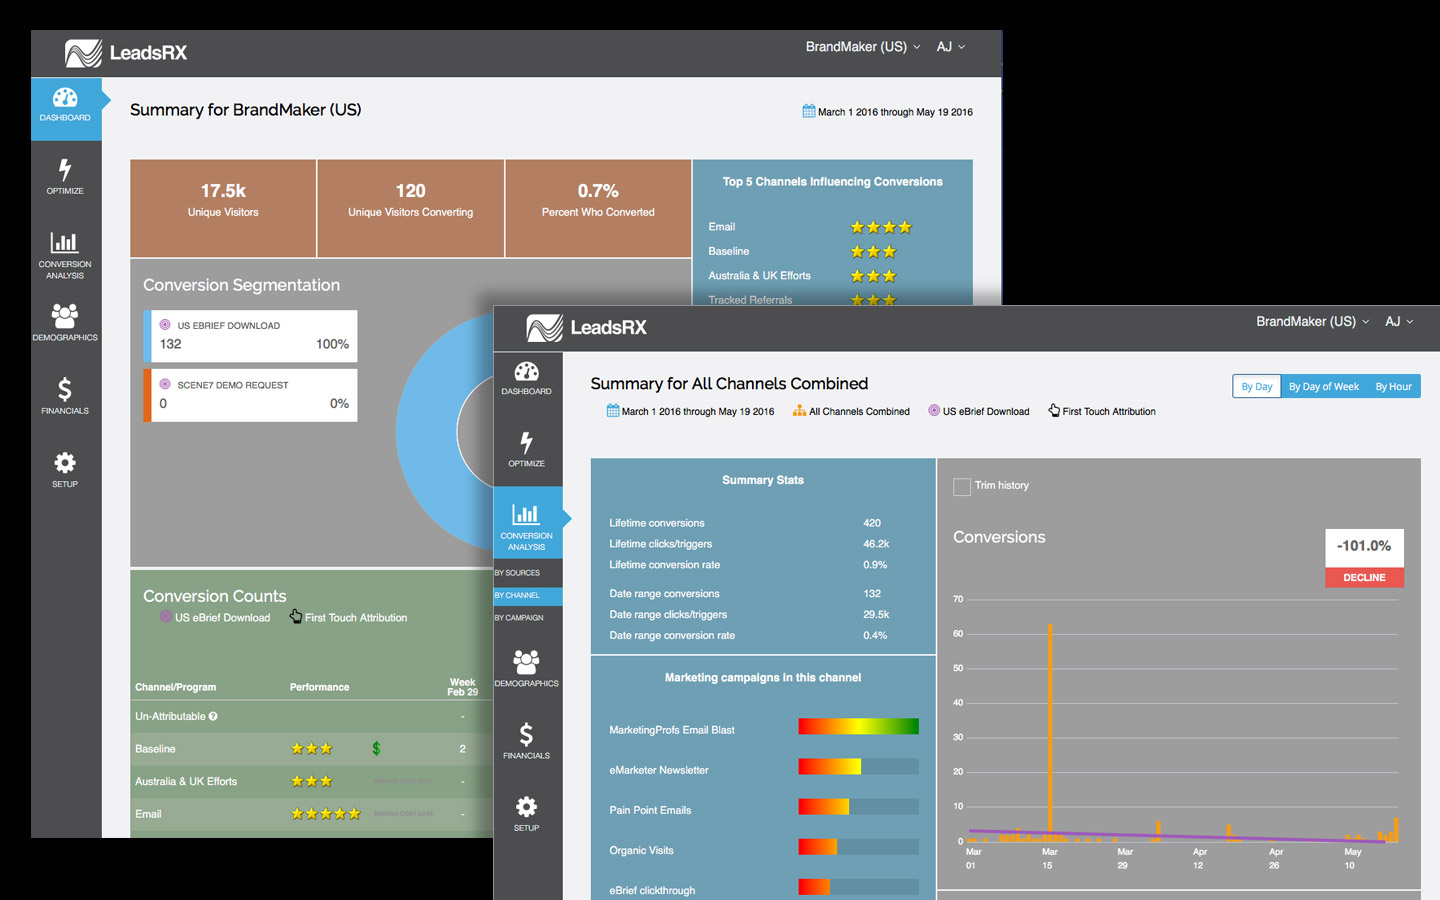Image resolution: width=1440 pixels, height=900 pixels.
Task: Click target icon beside US eBrief Download filter
Action: (934, 410)
